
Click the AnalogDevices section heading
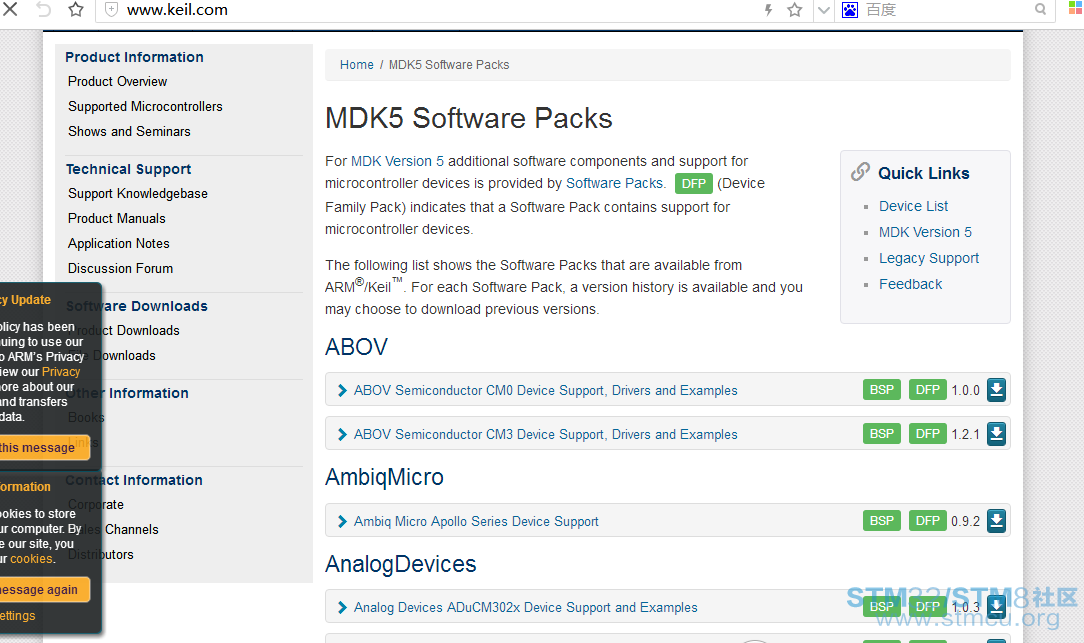(400, 564)
